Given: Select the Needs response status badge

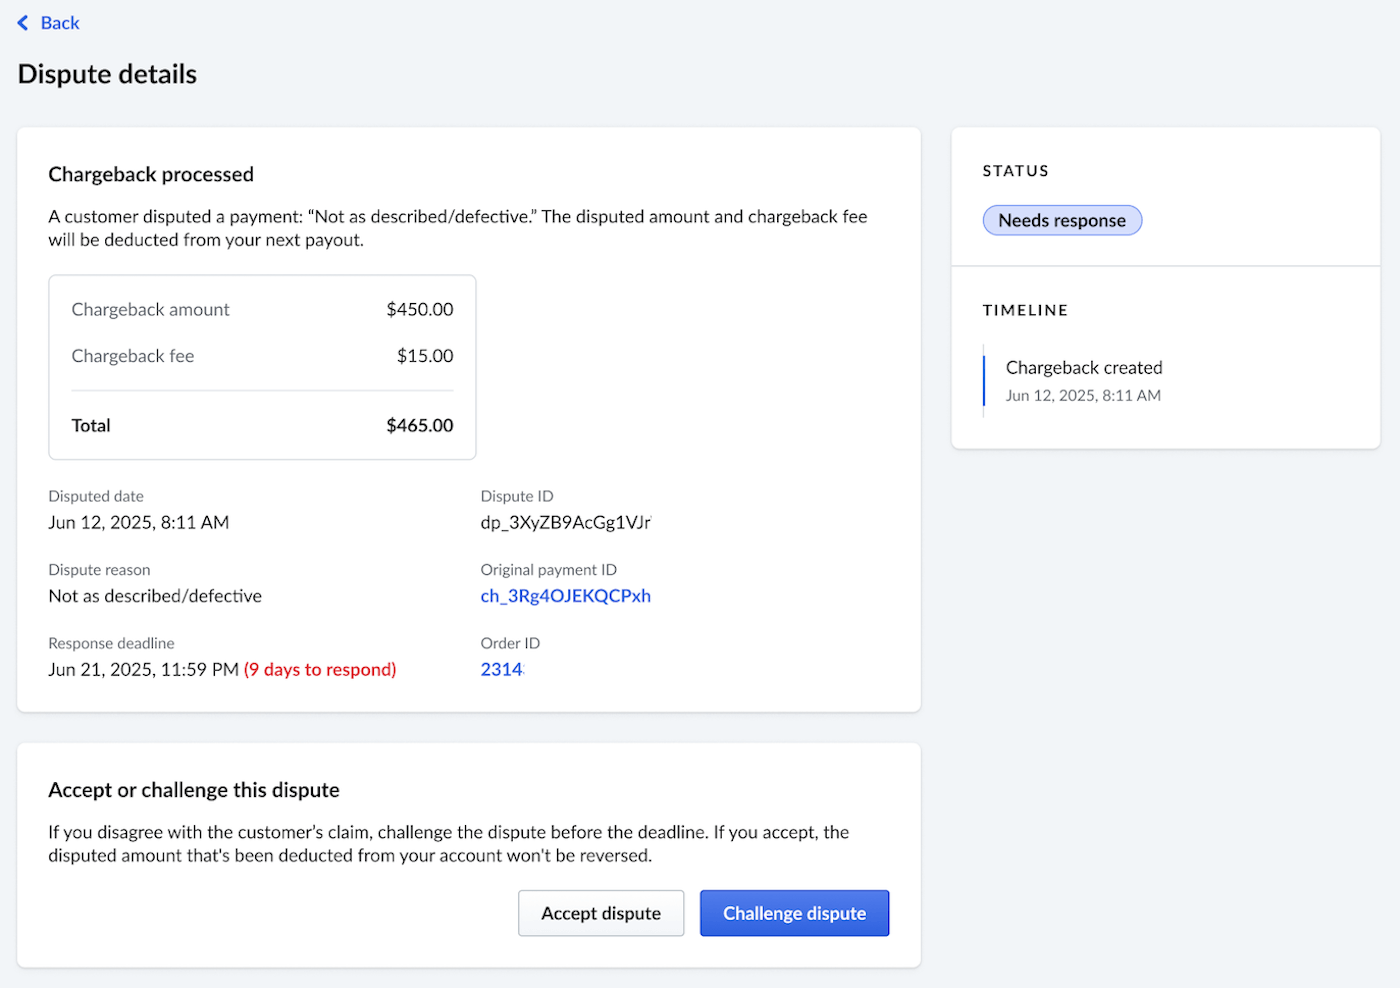Looking at the screenshot, I should pos(1062,220).
